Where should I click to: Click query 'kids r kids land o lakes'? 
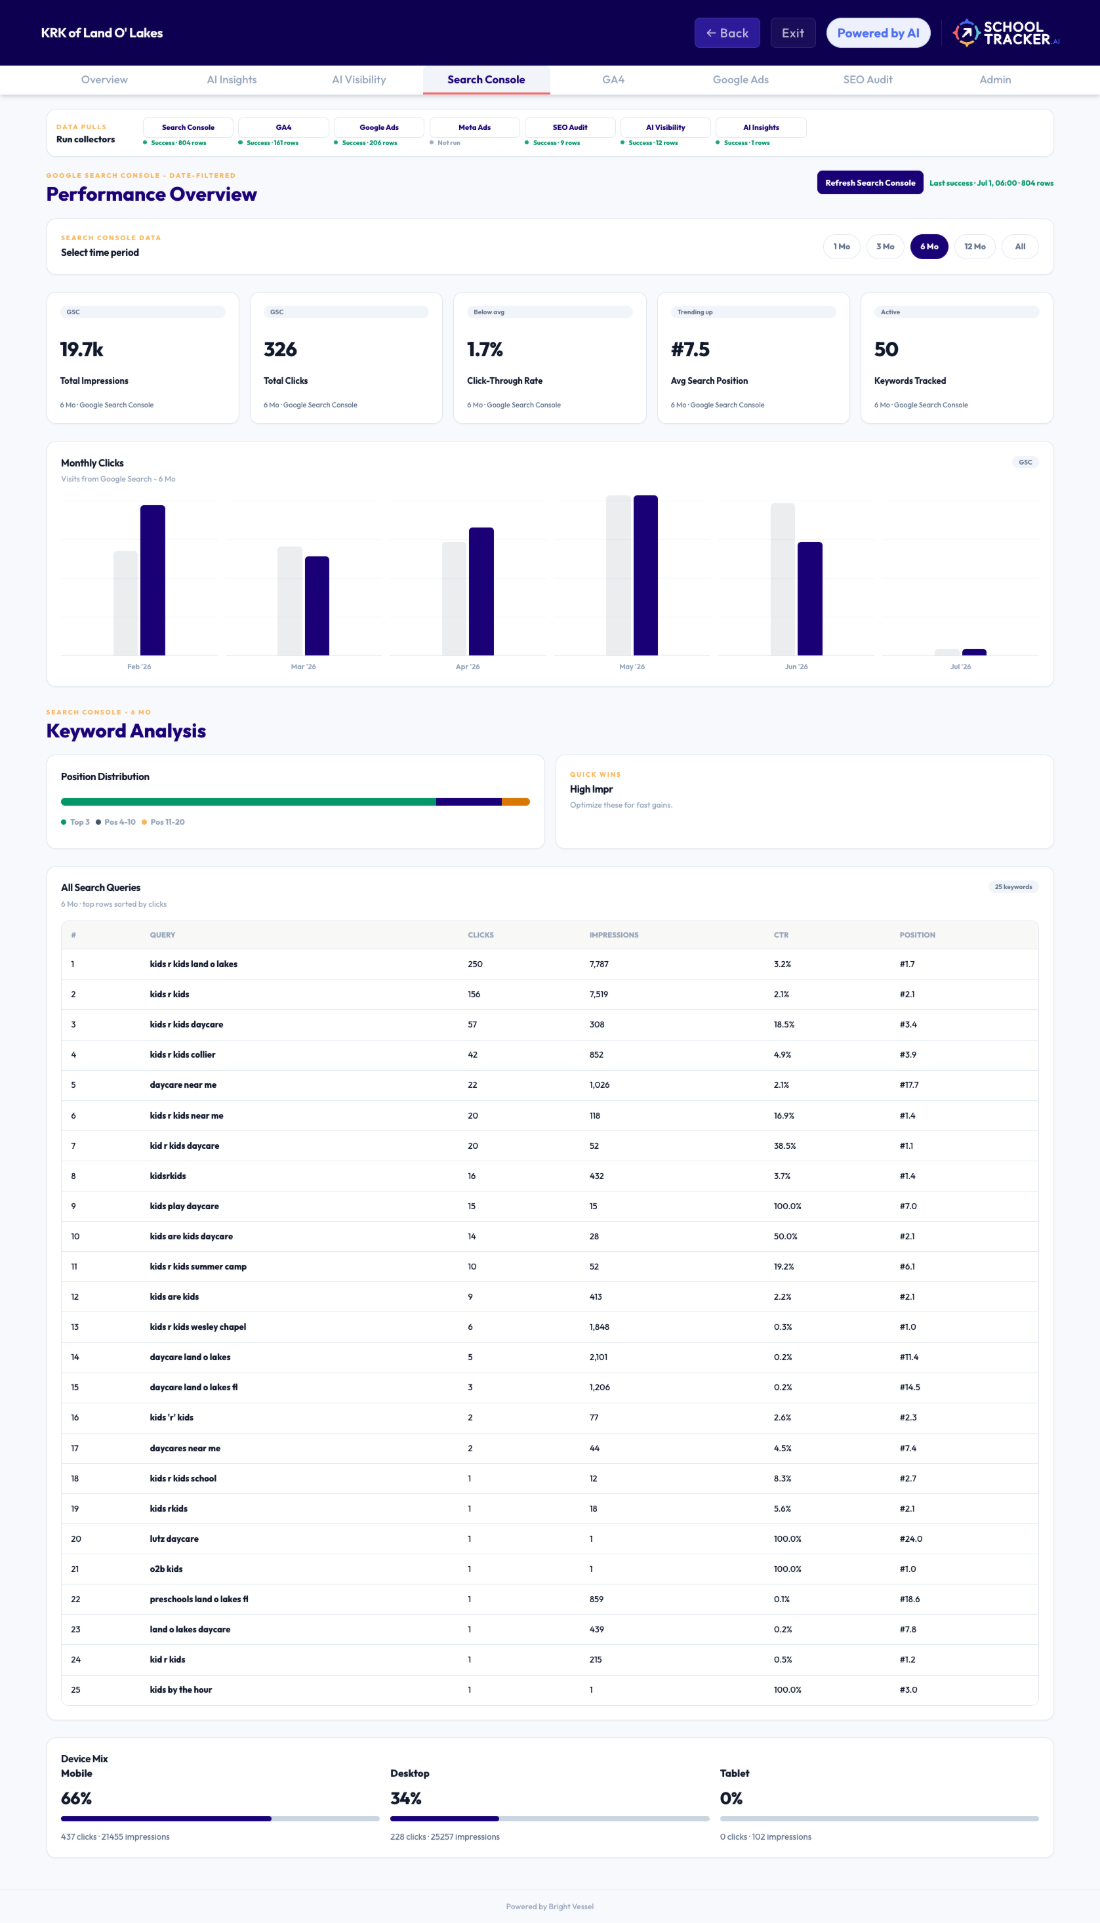coord(194,964)
